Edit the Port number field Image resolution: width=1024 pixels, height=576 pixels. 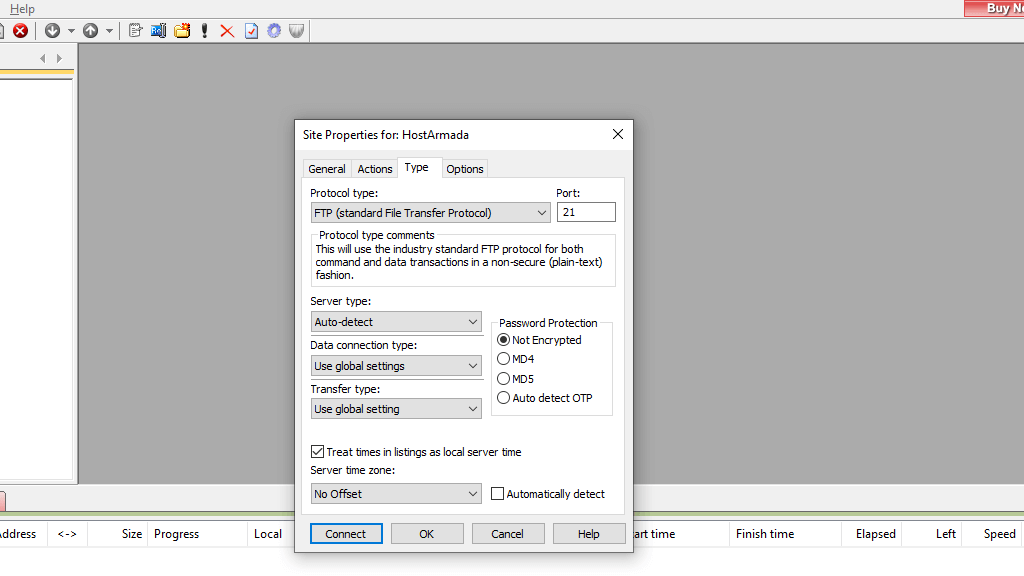click(x=586, y=212)
